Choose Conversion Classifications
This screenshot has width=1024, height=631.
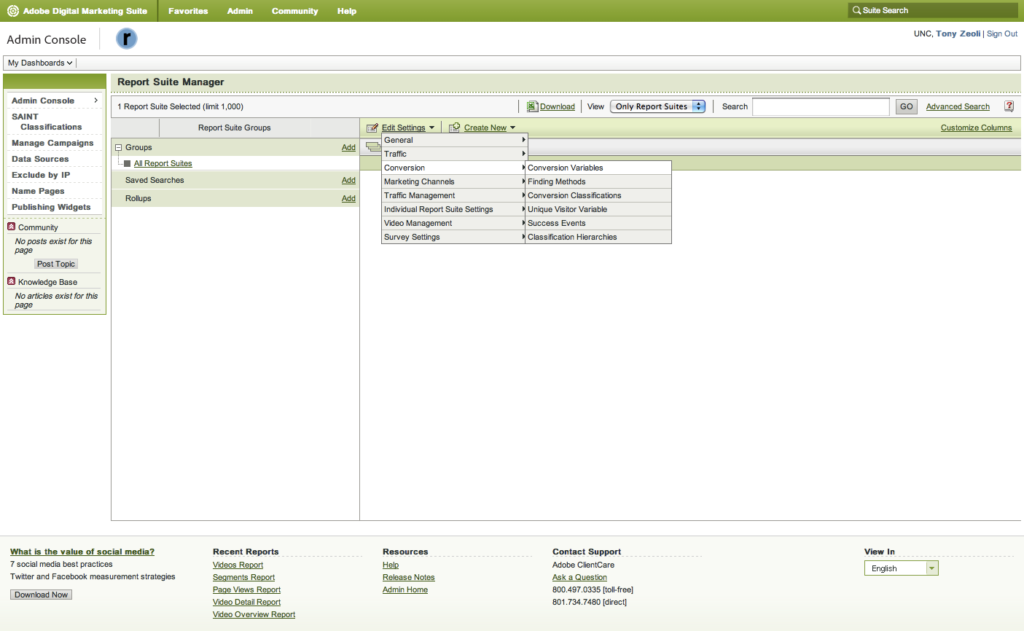click(x=598, y=195)
